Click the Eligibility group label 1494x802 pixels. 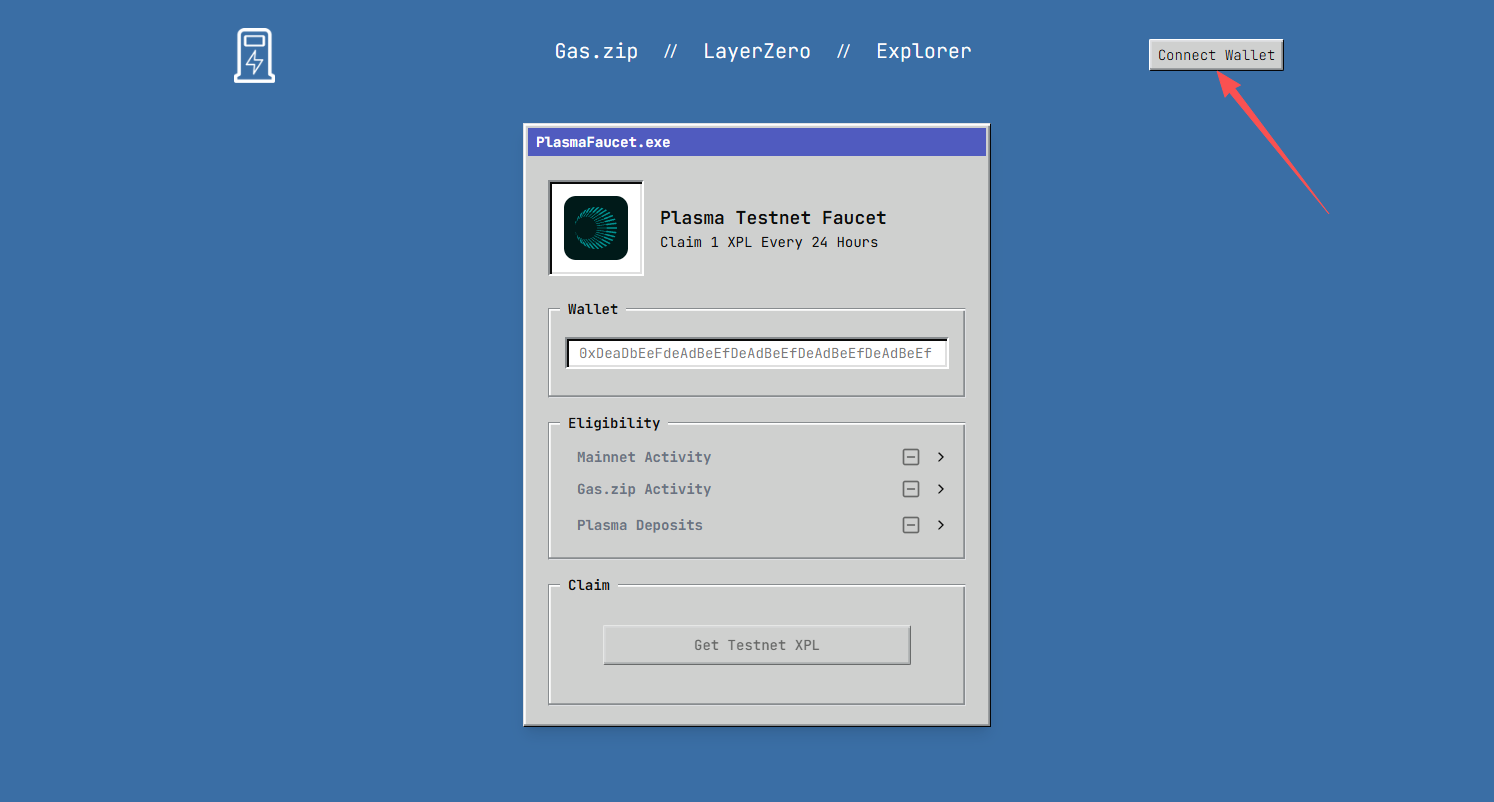pyautogui.click(x=614, y=423)
